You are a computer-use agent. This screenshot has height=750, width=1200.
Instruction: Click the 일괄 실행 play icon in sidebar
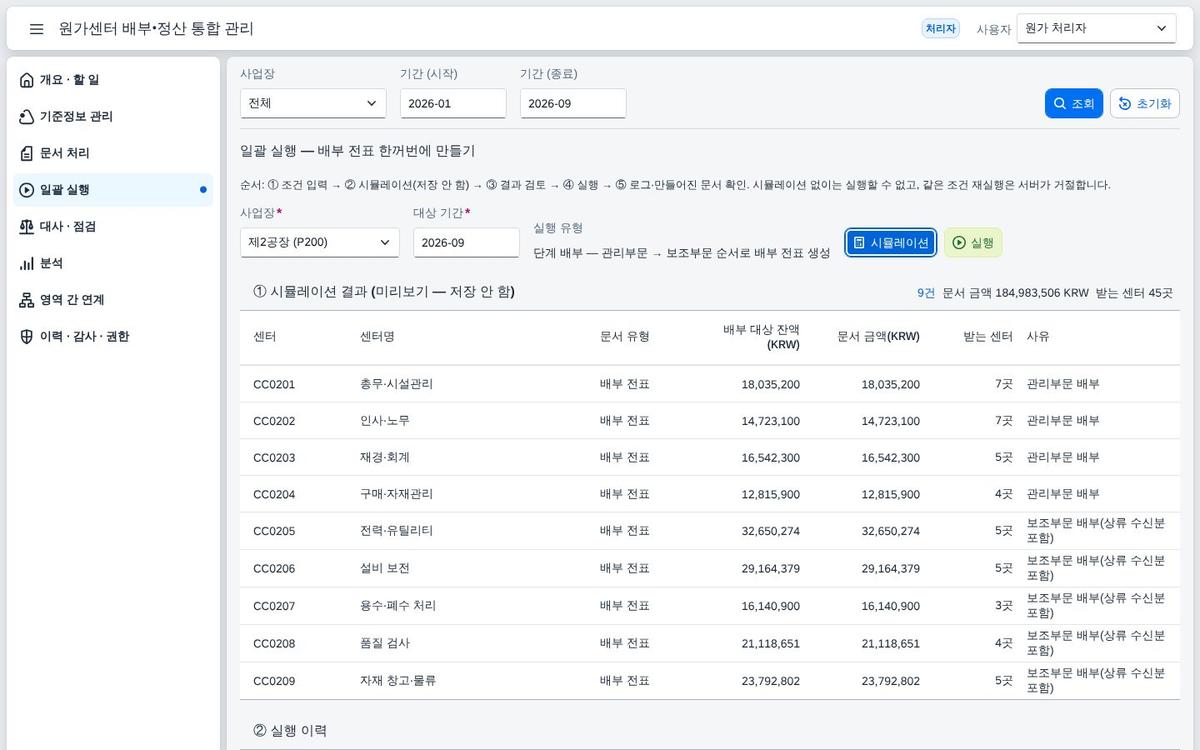pyautogui.click(x=27, y=190)
